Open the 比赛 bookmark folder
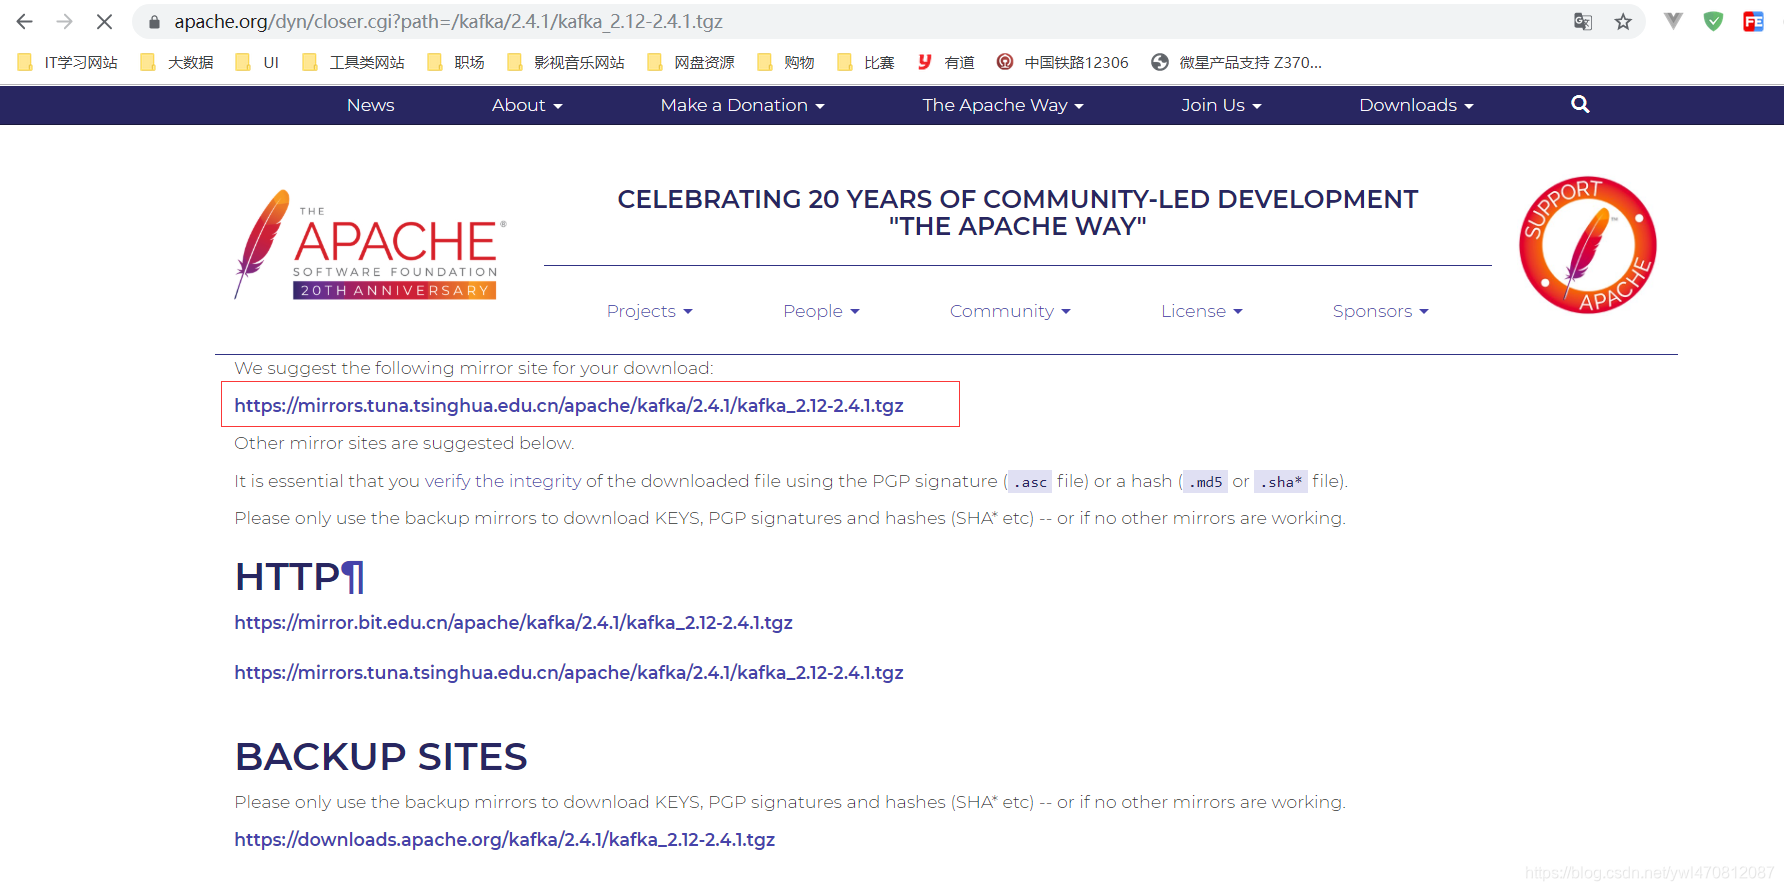Screen dimensions: 1784x891 pyautogui.click(x=866, y=62)
